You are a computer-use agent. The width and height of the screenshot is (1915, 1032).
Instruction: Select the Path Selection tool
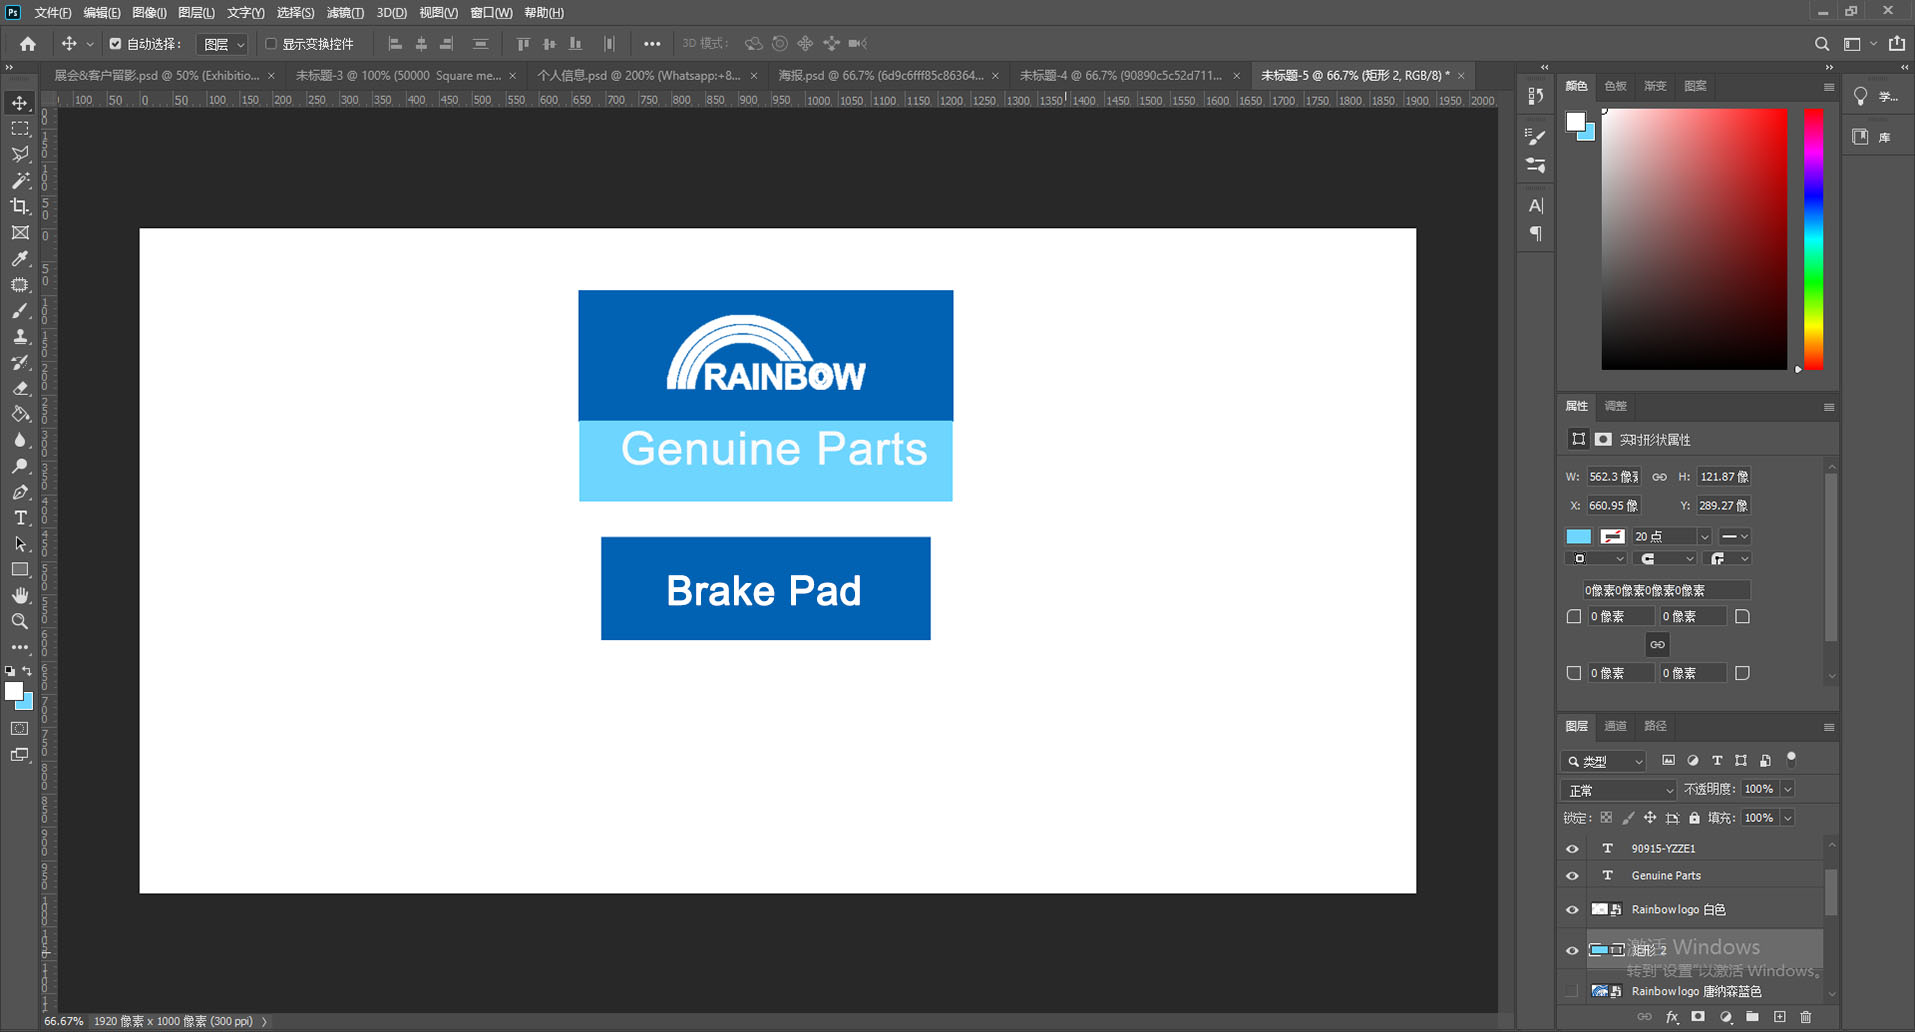click(20, 545)
